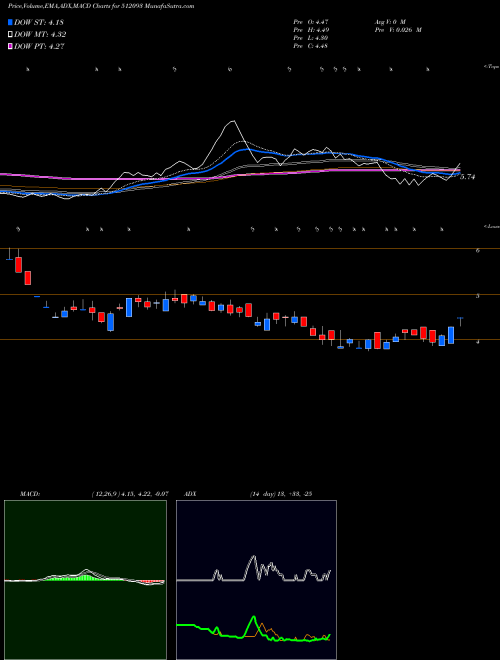Image resolution: width=500 pixels, height=660 pixels.
Task: Click the 'Pre L: 4.30' low value
Action: pos(311,38)
